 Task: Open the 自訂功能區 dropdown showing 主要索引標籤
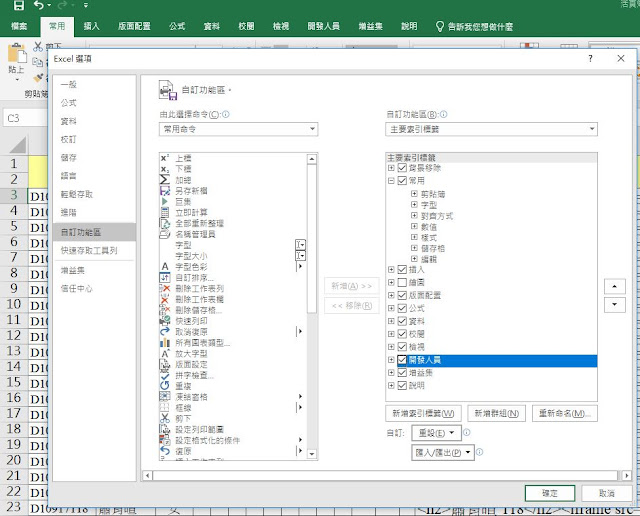click(491, 129)
